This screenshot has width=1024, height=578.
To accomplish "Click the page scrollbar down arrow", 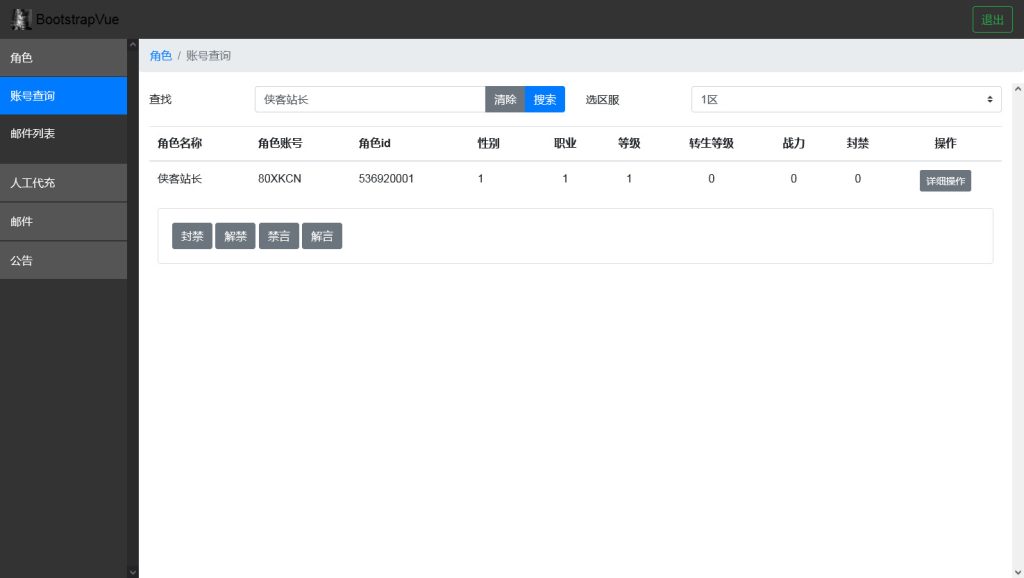I will 1017,570.
